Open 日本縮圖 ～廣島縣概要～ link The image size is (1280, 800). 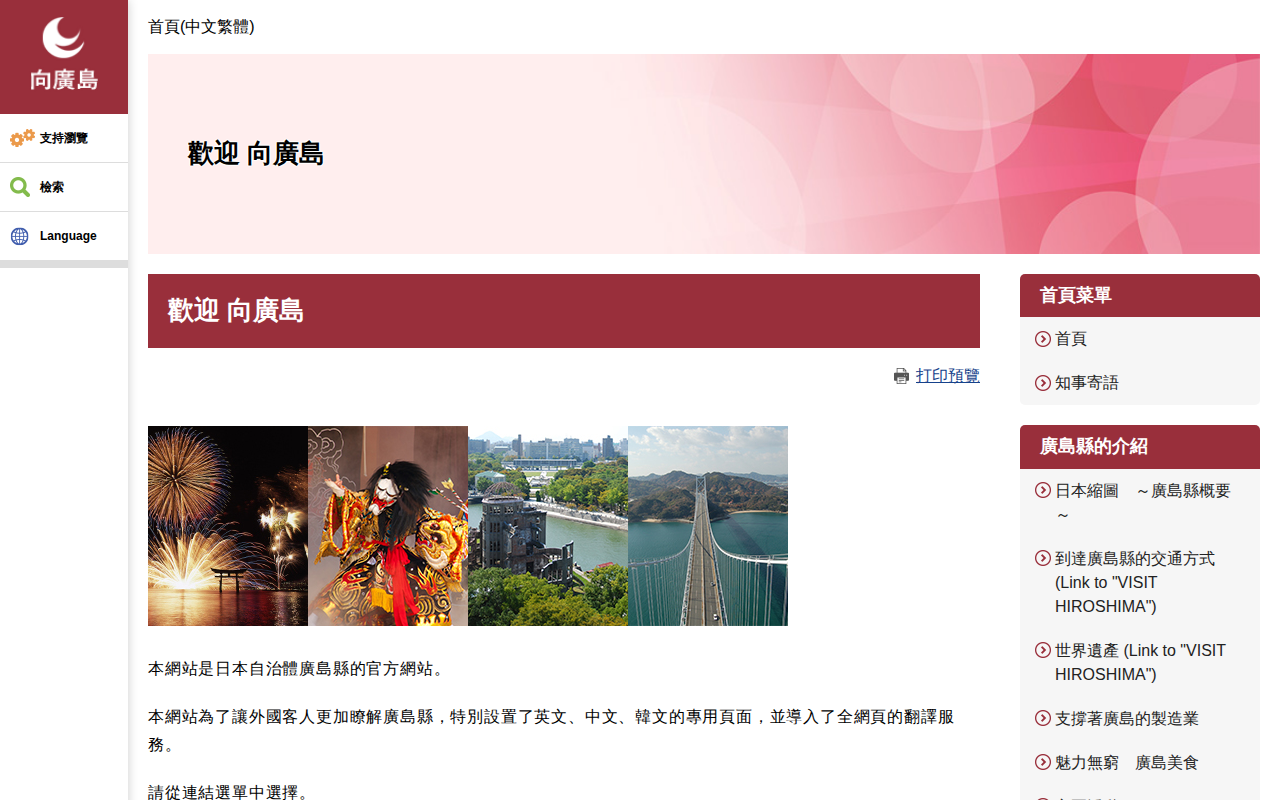point(1143,503)
